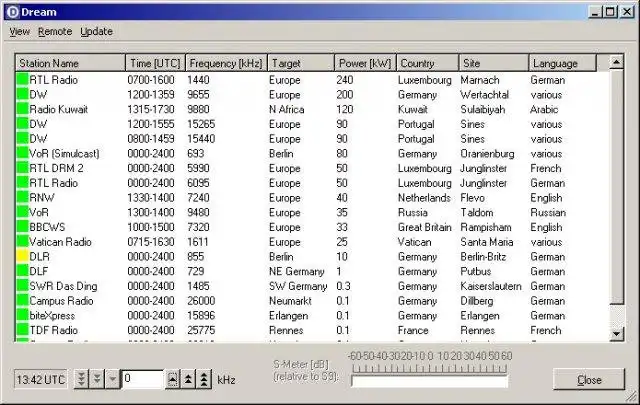Click the triple up-arrow frequency increase button

[204, 379]
